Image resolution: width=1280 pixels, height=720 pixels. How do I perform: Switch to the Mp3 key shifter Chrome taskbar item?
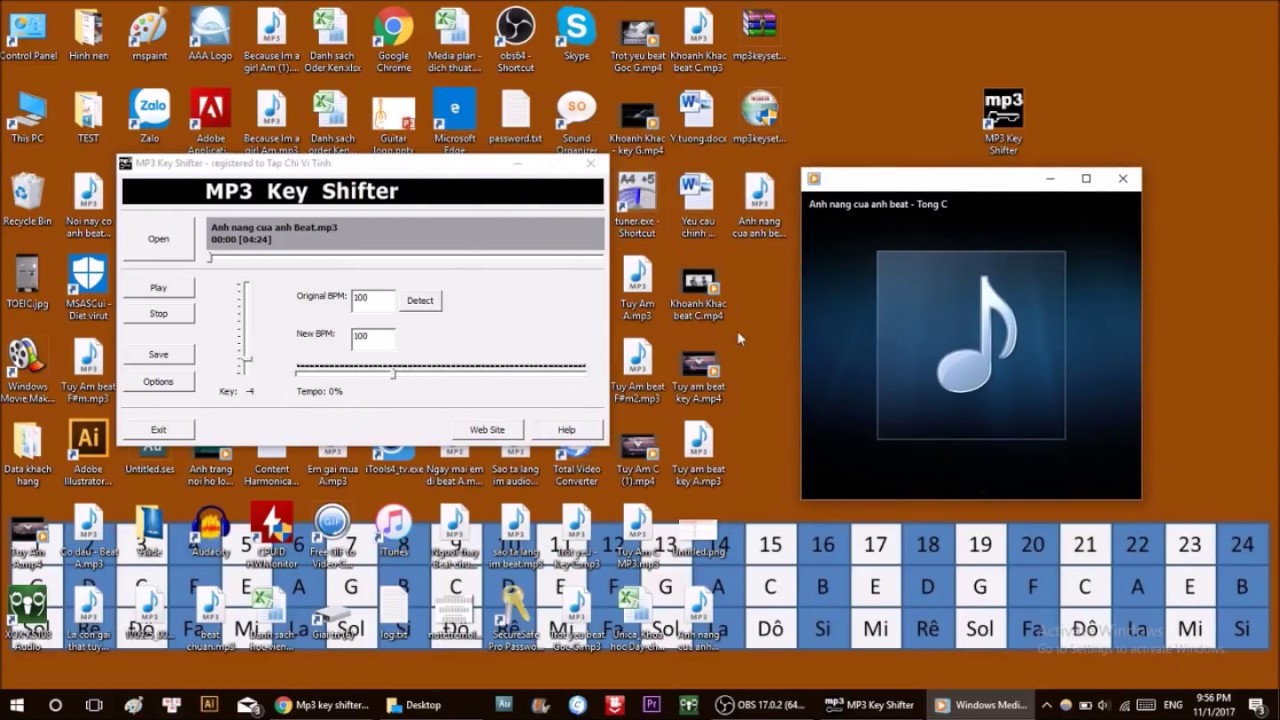tap(322, 705)
